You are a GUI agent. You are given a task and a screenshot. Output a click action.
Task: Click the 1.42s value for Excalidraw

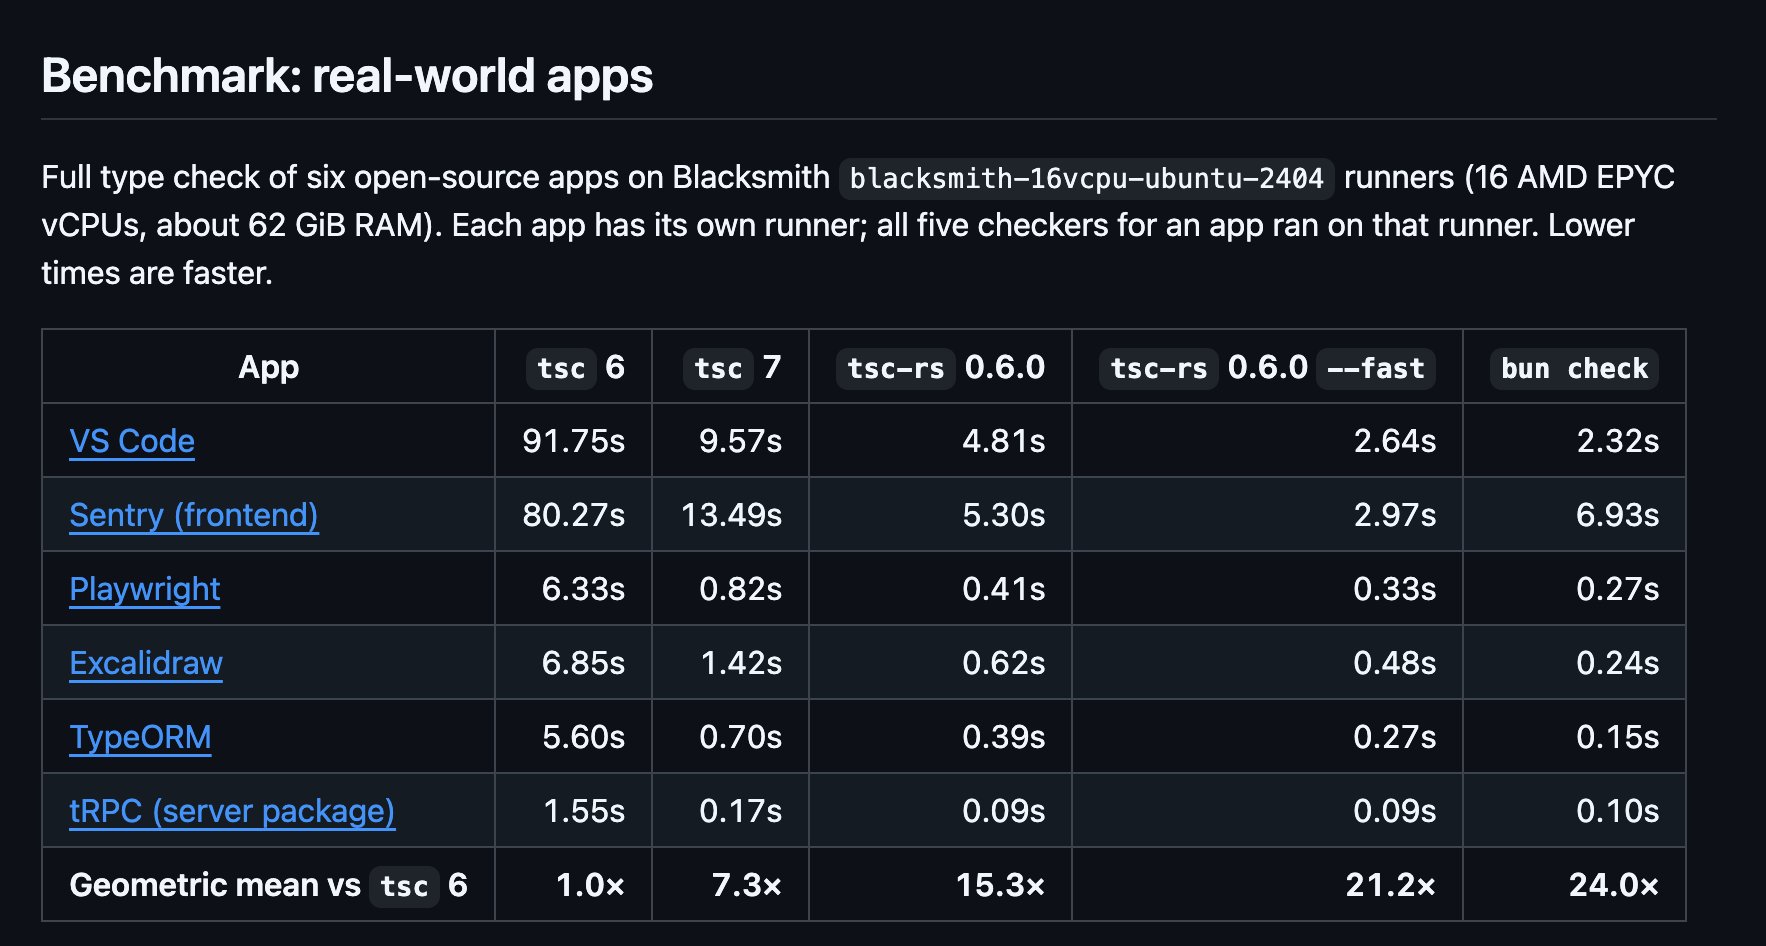(740, 663)
